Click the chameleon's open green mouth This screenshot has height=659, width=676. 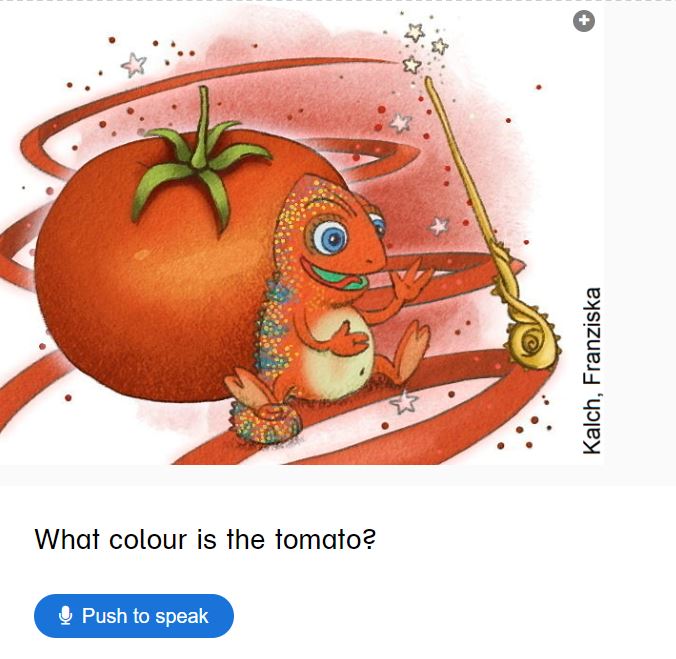coord(339,278)
